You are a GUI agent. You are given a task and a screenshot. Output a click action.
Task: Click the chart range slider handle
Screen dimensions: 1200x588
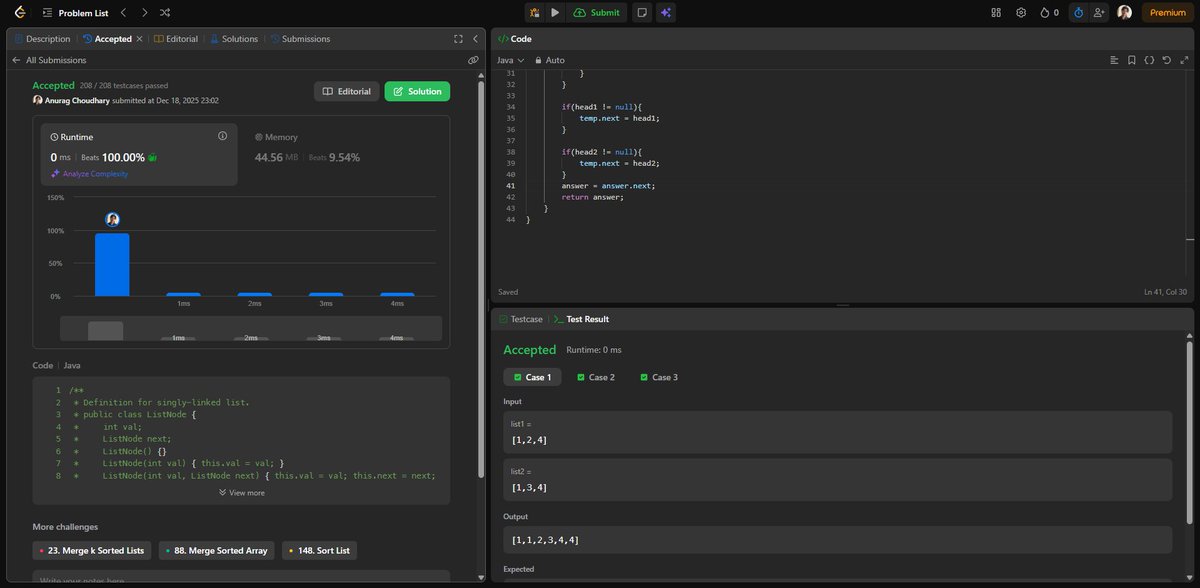[105, 331]
